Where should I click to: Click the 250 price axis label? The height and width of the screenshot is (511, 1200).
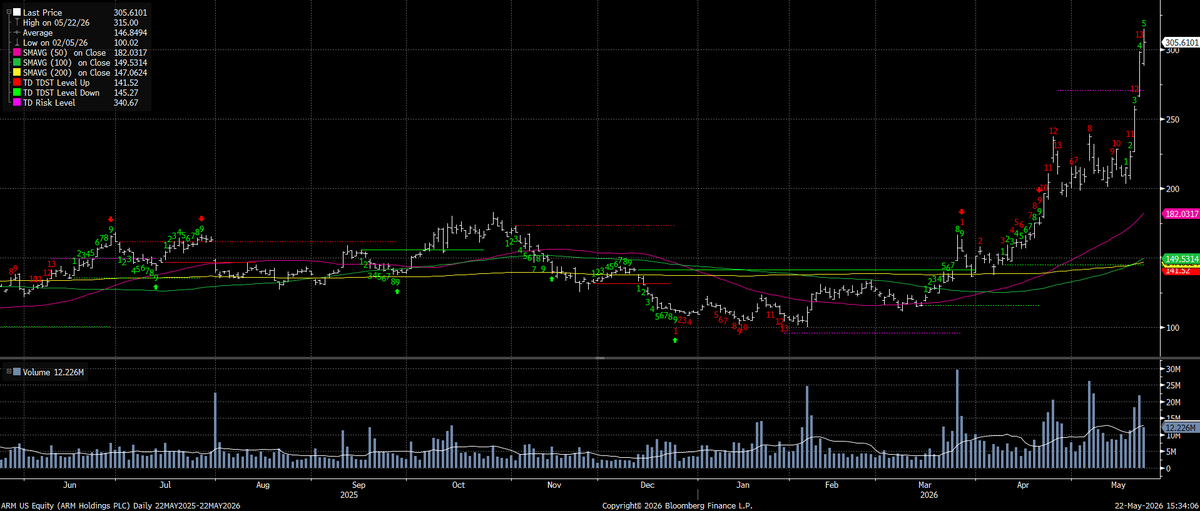pyautogui.click(x=1173, y=119)
